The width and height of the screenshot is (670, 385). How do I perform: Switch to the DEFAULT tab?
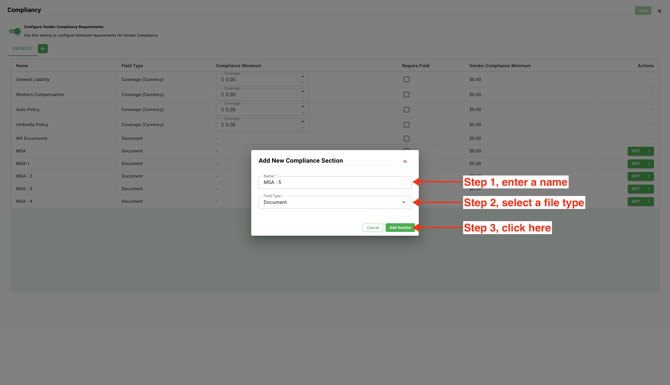pyautogui.click(x=22, y=49)
